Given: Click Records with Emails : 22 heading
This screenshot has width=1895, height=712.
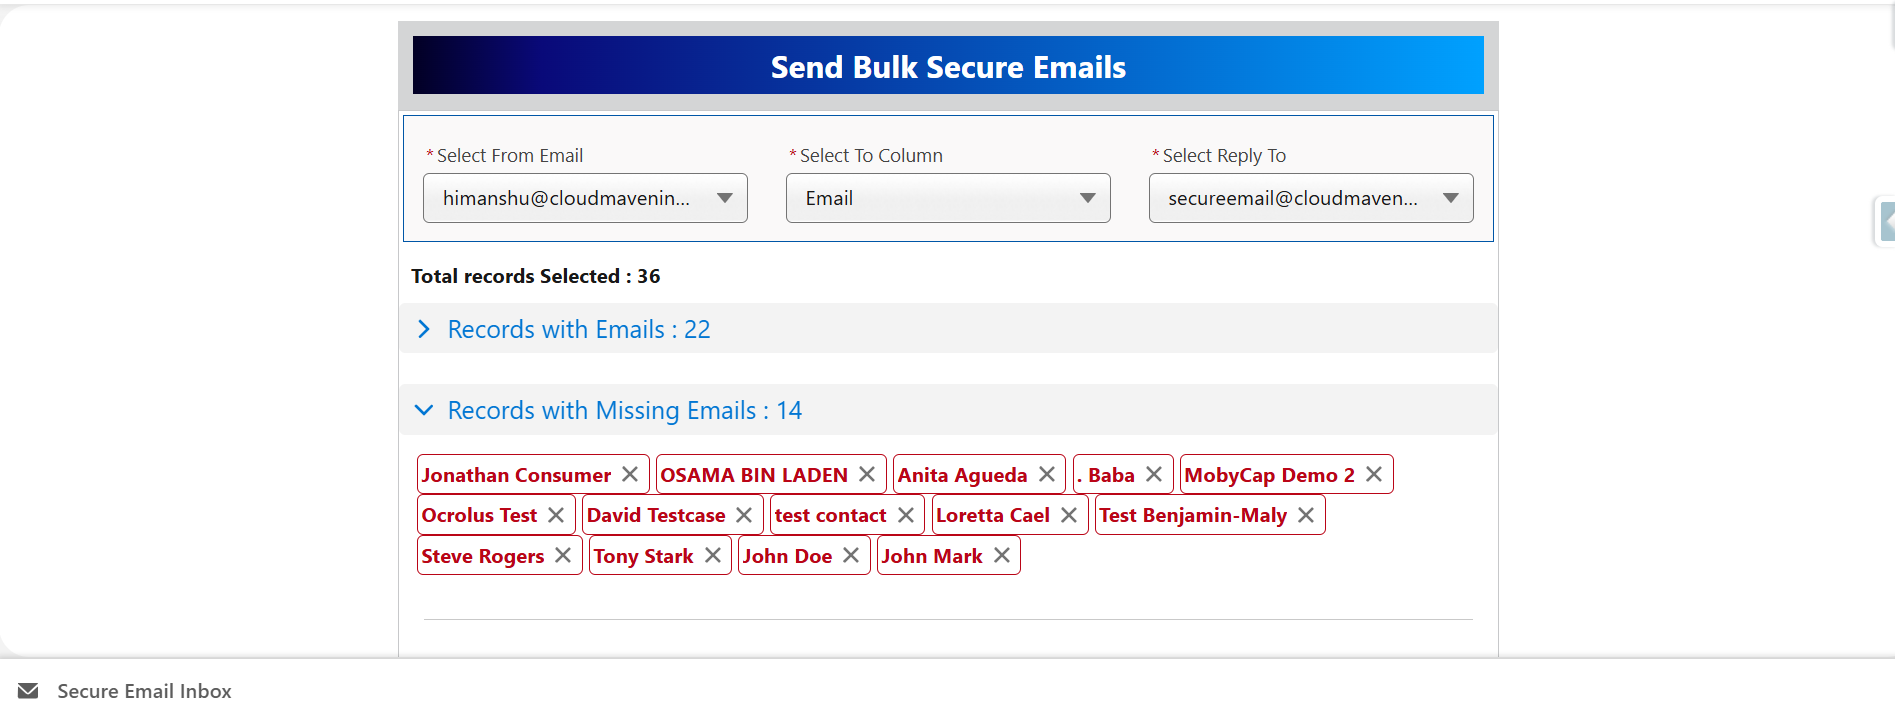Looking at the screenshot, I should 579,329.
